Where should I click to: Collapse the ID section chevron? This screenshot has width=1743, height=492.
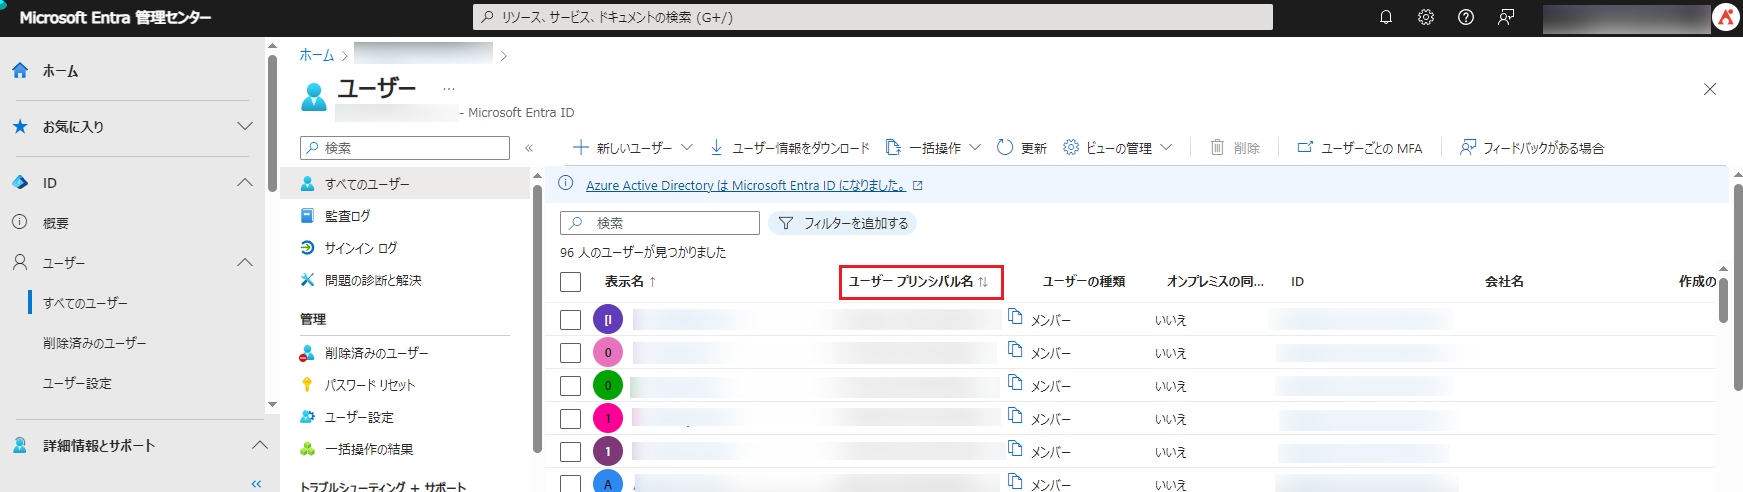(245, 182)
